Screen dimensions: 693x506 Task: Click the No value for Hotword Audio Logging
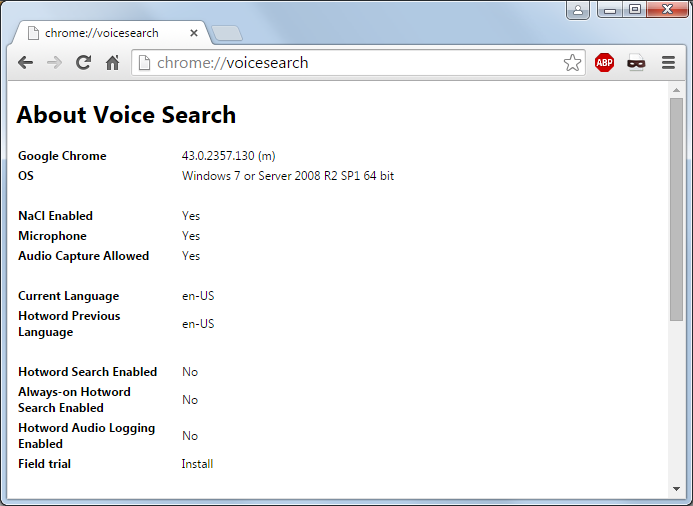tap(190, 436)
